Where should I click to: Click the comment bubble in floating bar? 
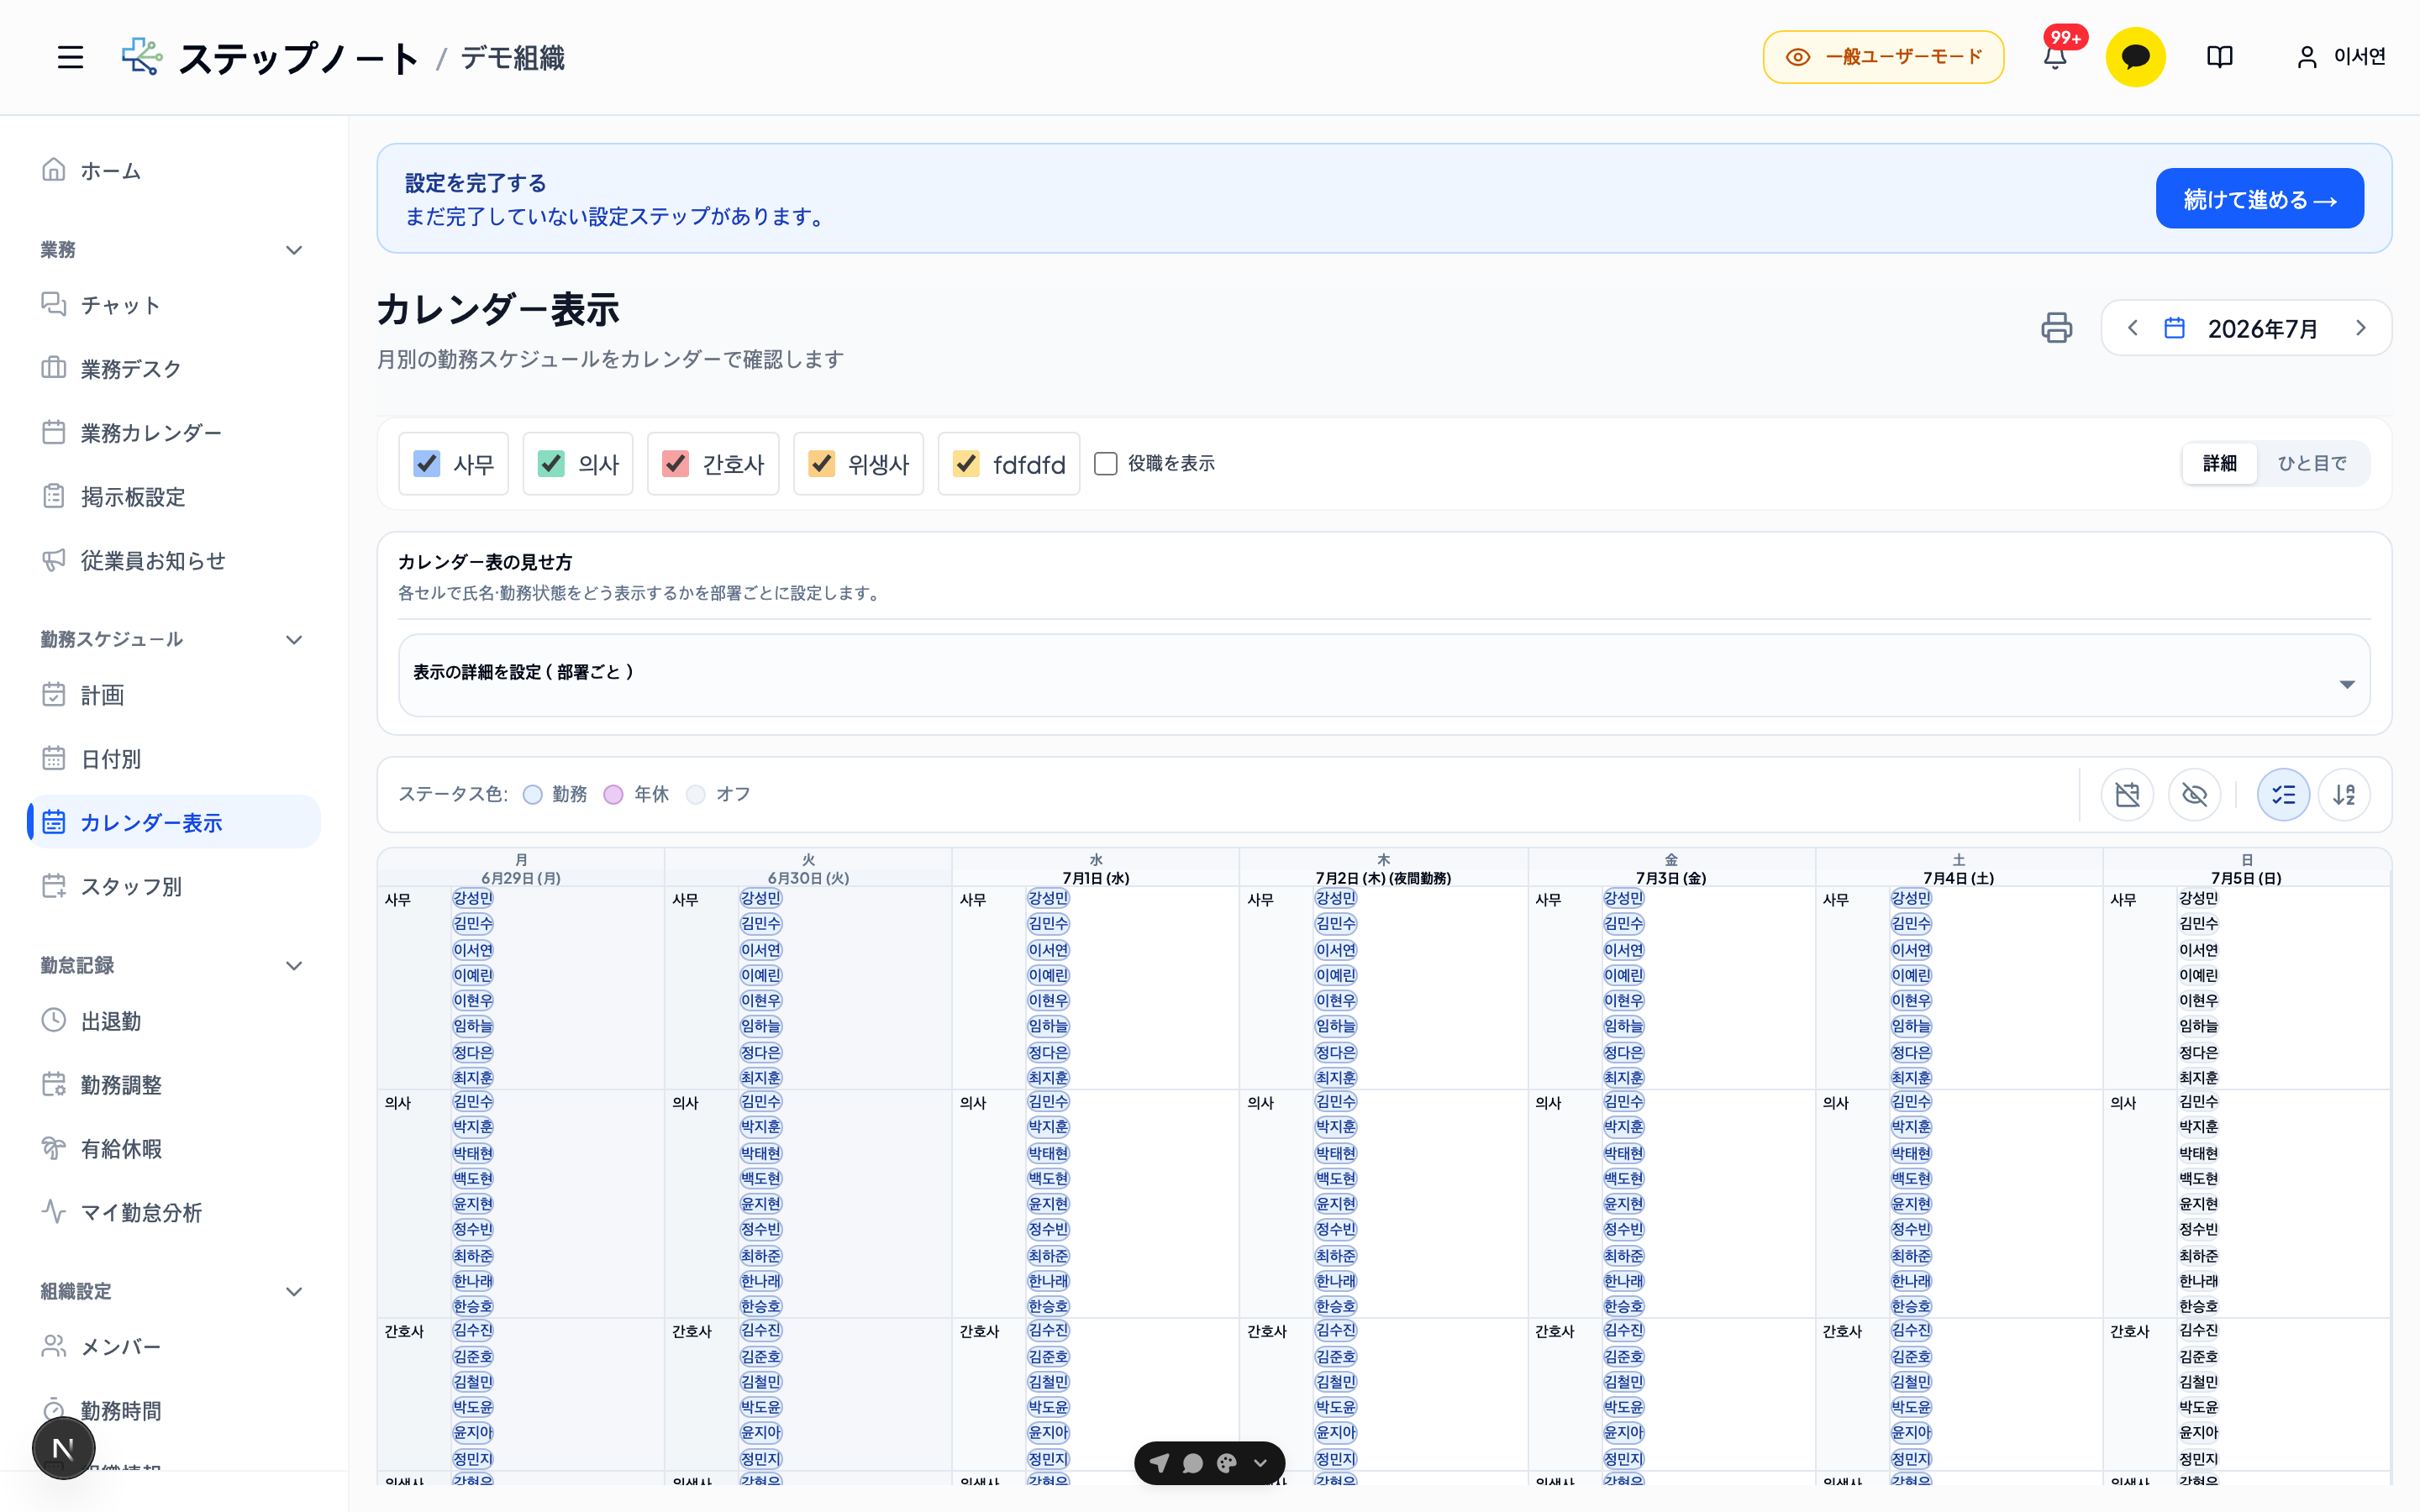point(1192,1463)
